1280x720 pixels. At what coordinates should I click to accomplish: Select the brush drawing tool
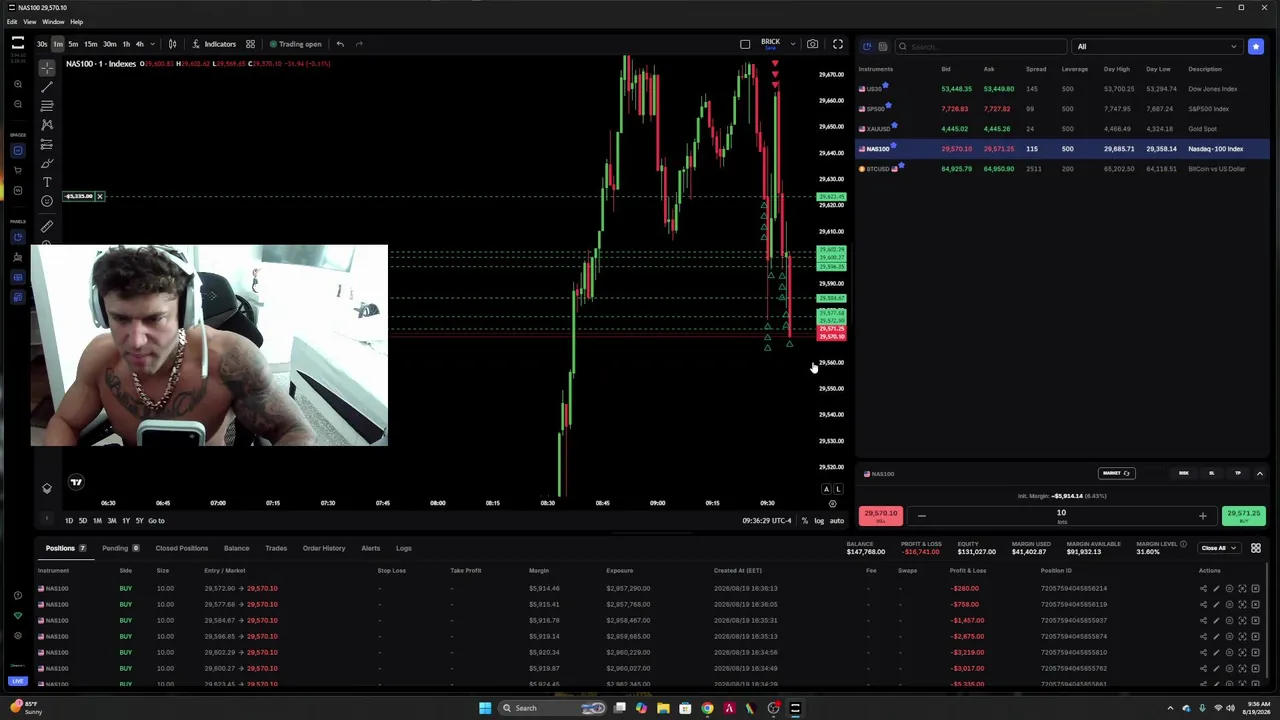47,163
